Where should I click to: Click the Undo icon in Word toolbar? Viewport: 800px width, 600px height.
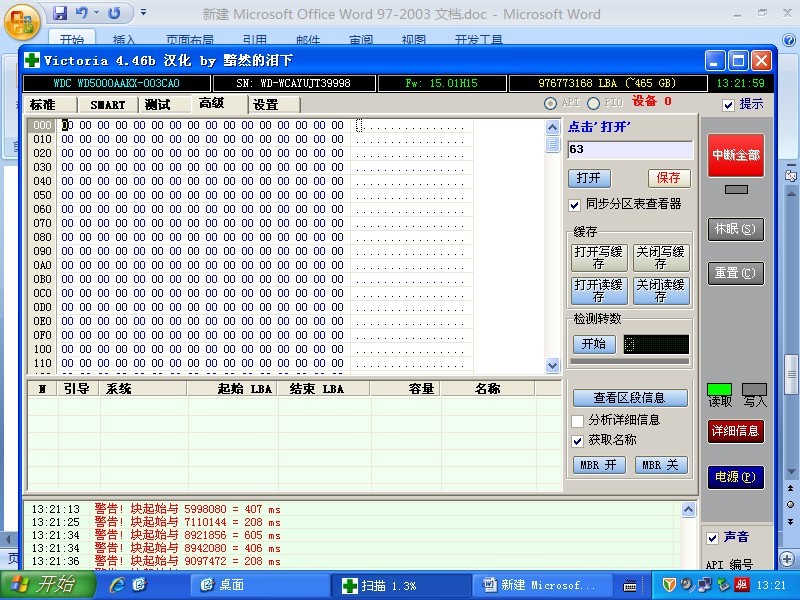coord(81,13)
